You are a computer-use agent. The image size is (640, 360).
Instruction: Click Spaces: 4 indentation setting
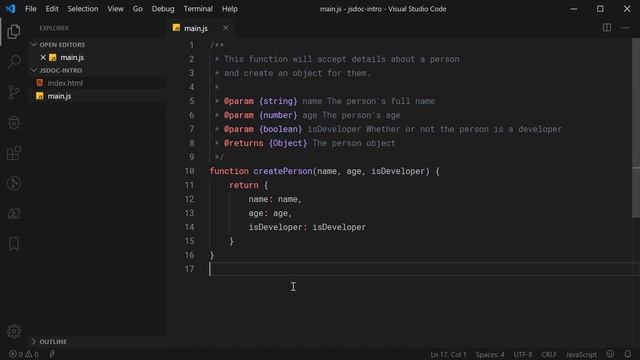click(490, 354)
